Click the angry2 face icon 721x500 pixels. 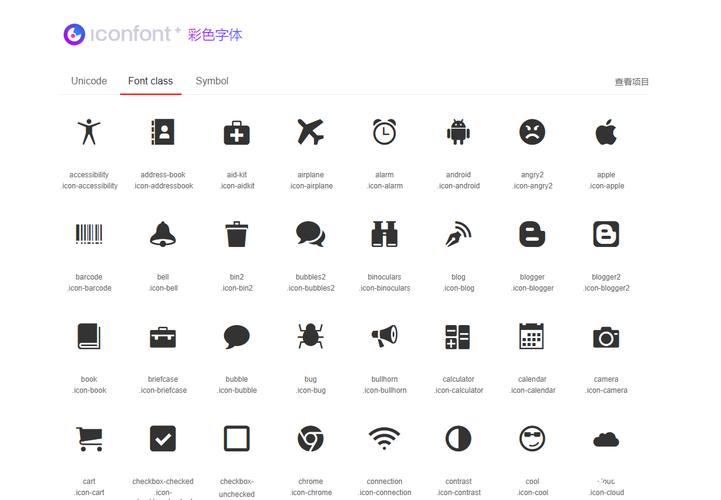point(532,132)
